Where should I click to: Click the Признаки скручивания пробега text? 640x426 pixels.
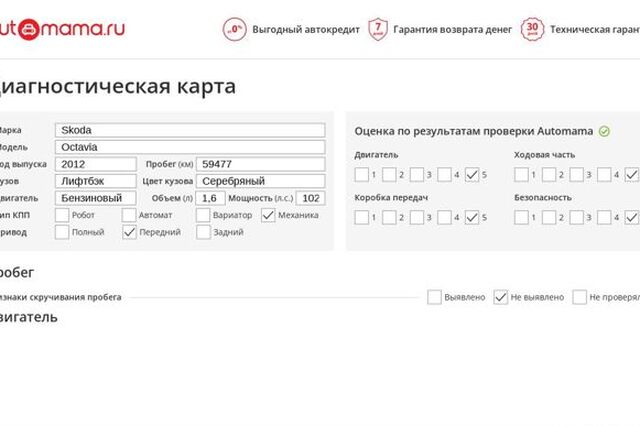[x=60, y=297]
